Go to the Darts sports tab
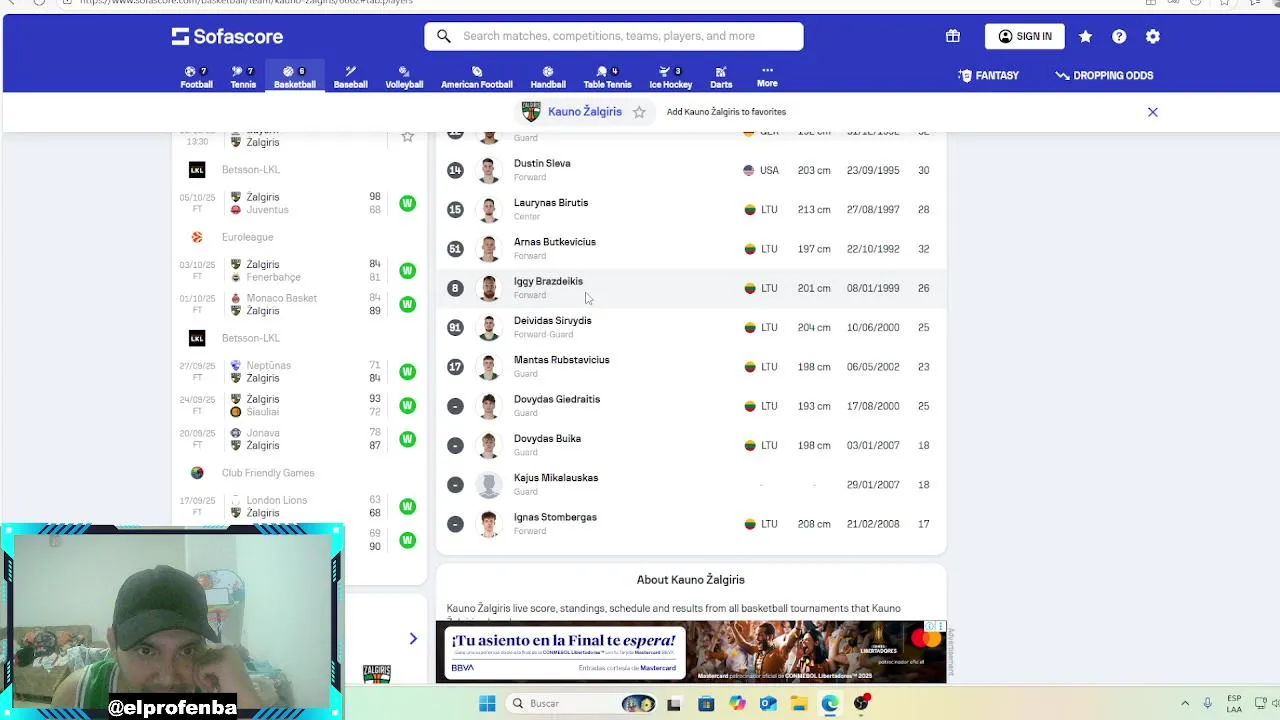The height and width of the screenshot is (720, 1280). [721, 77]
